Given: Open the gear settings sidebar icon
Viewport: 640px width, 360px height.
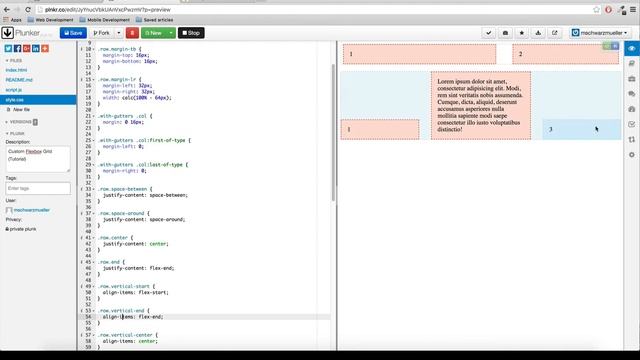Looking at the screenshot, I should coord(632,155).
